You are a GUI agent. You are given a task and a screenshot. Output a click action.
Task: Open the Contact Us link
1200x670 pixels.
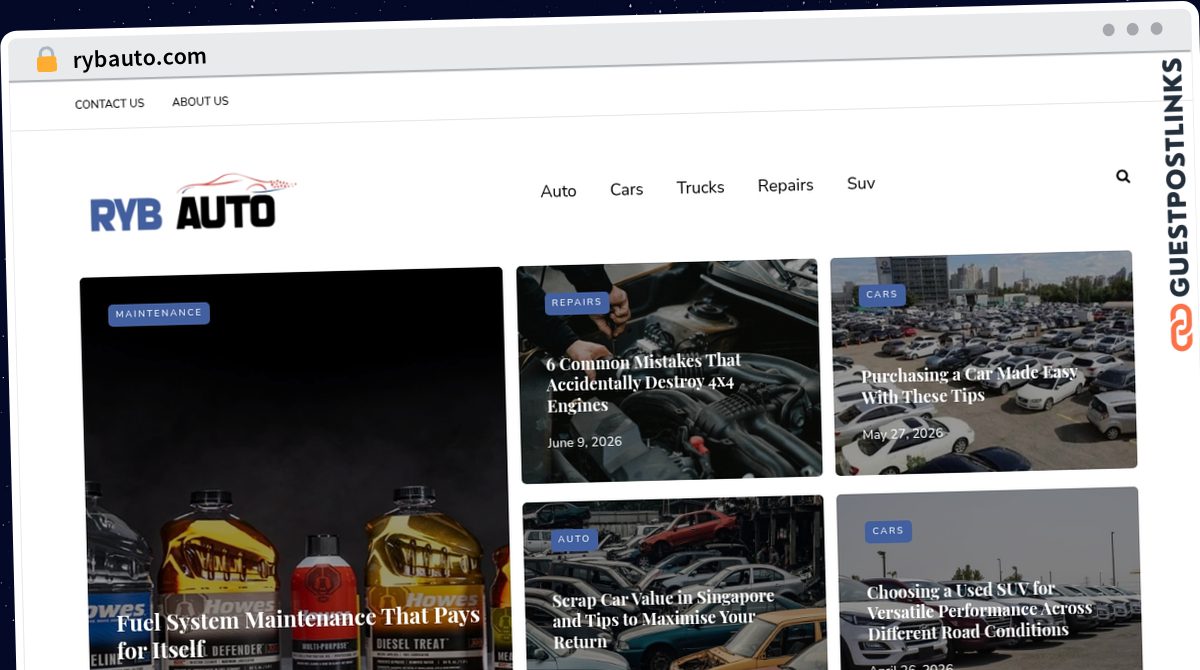click(109, 104)
